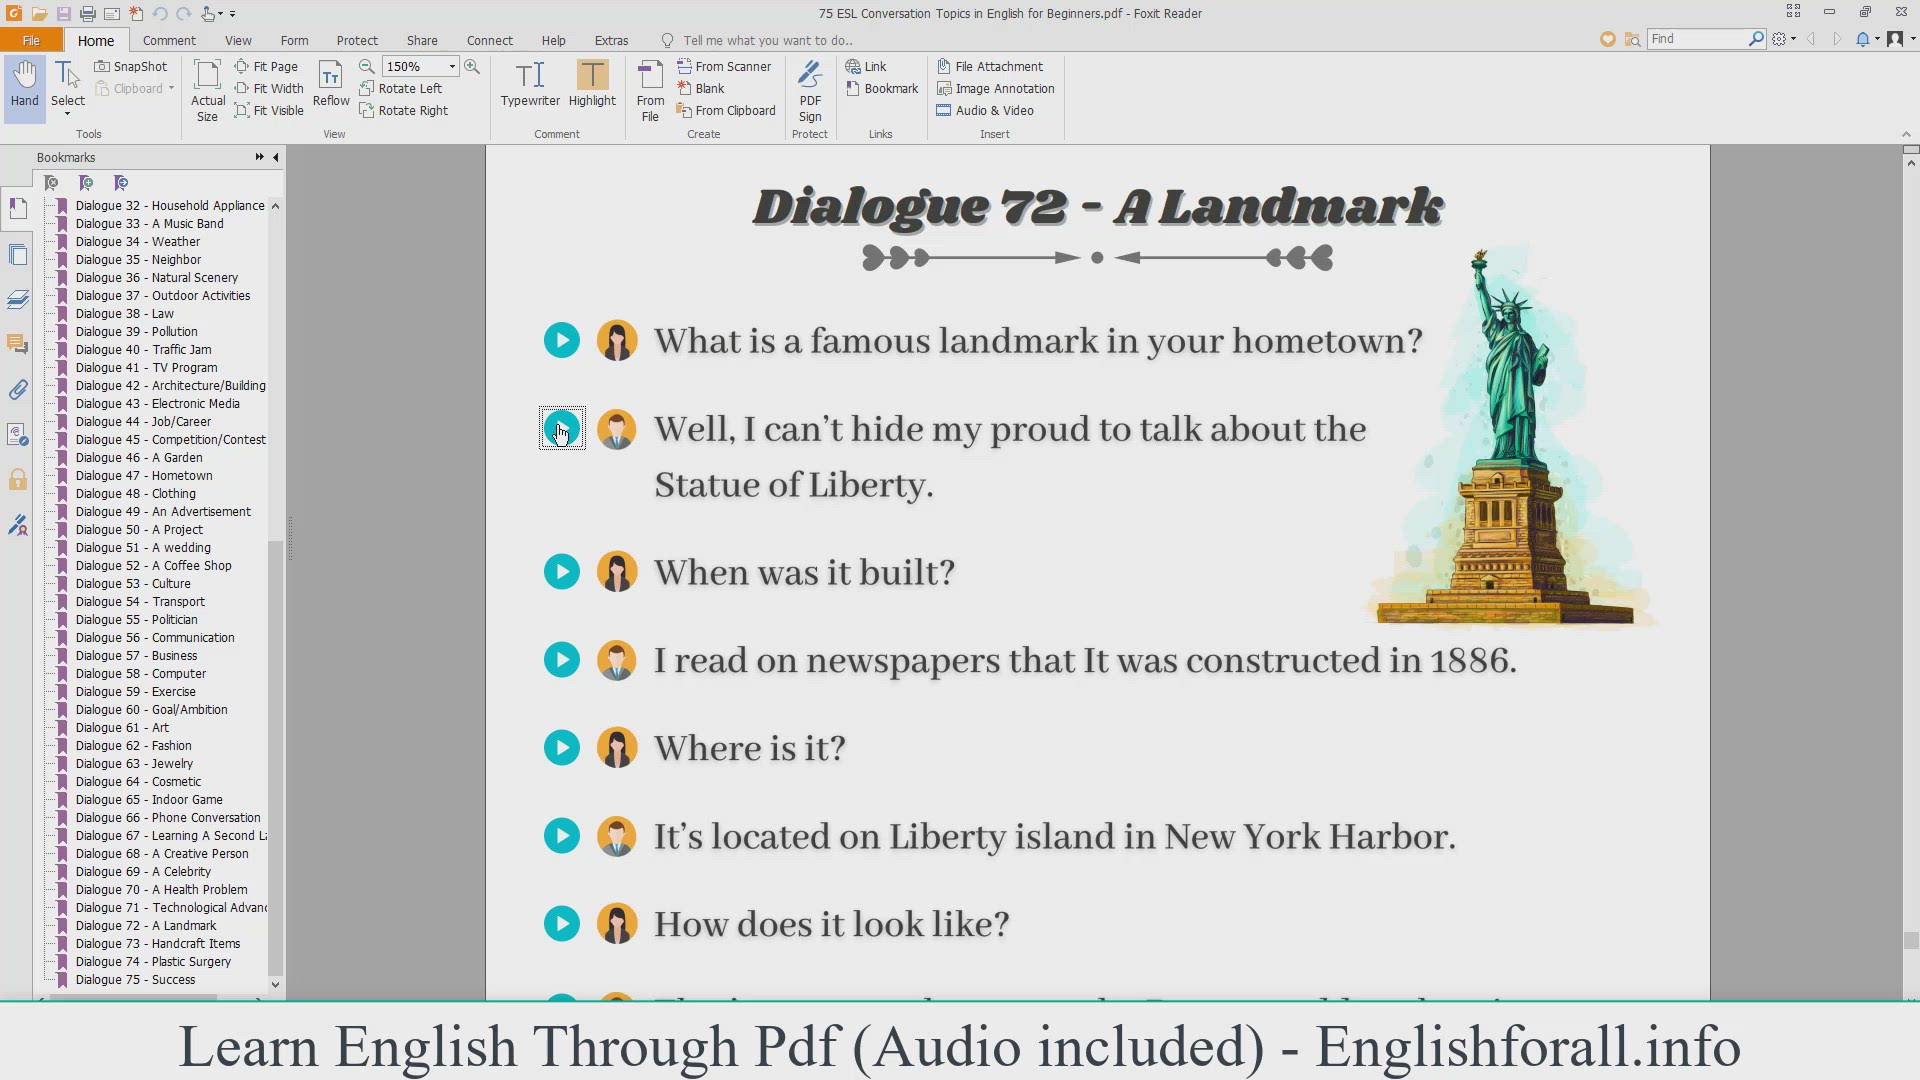1920x1080 pixels.
Task: Open the 150% zoom level dropdown
Action: click(452, 66)
